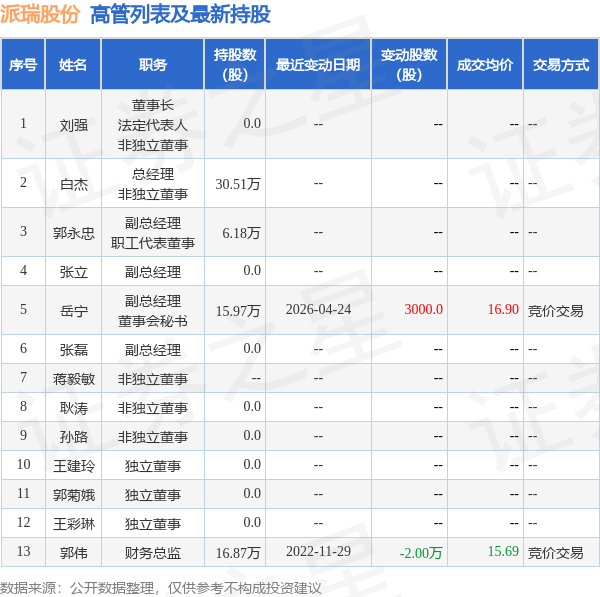The width and height of the screenshot is (600, 597).
Task: Click the name 孙路
Action: (73, 437)
